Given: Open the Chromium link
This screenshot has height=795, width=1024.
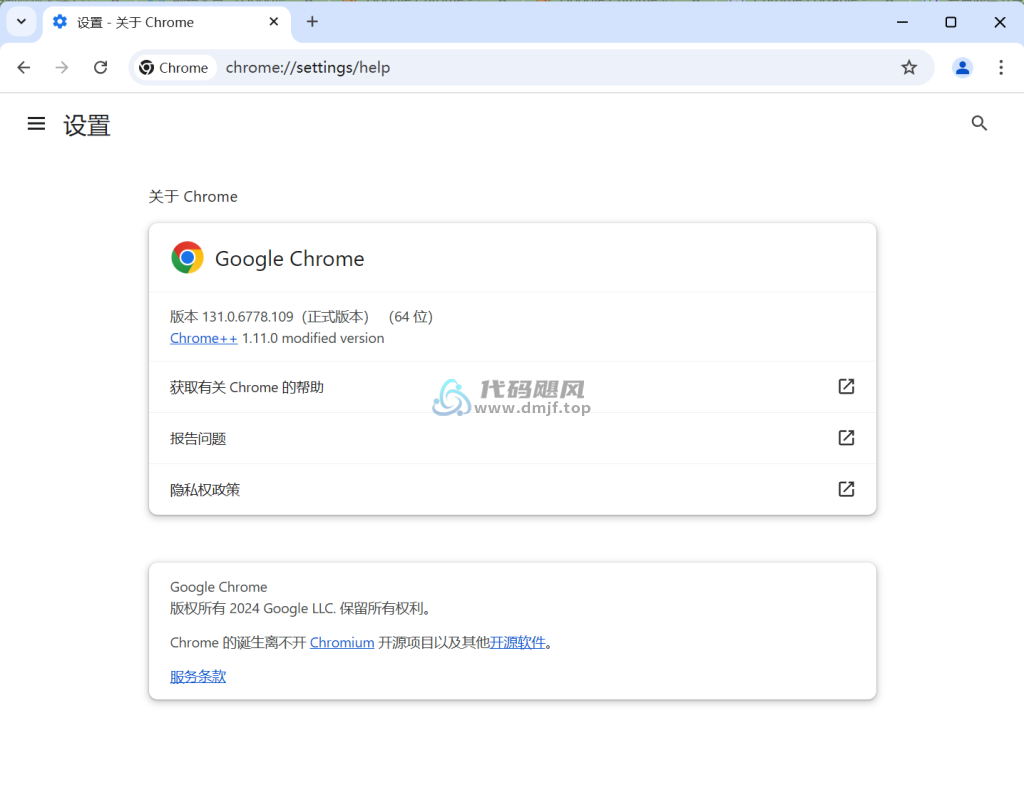Looking at the screenshot, I should 342,643.
